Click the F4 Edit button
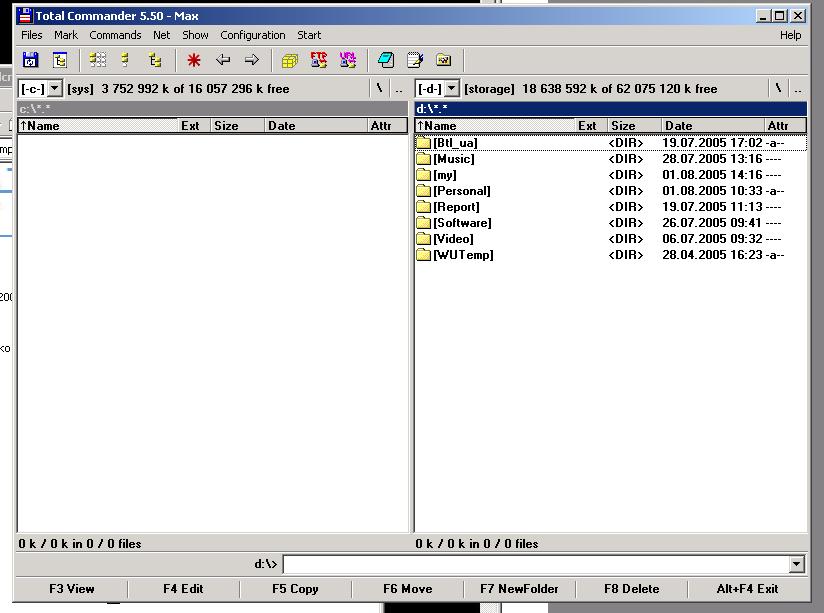This screenshot has width=824, height=613. [x=183, y=589]
